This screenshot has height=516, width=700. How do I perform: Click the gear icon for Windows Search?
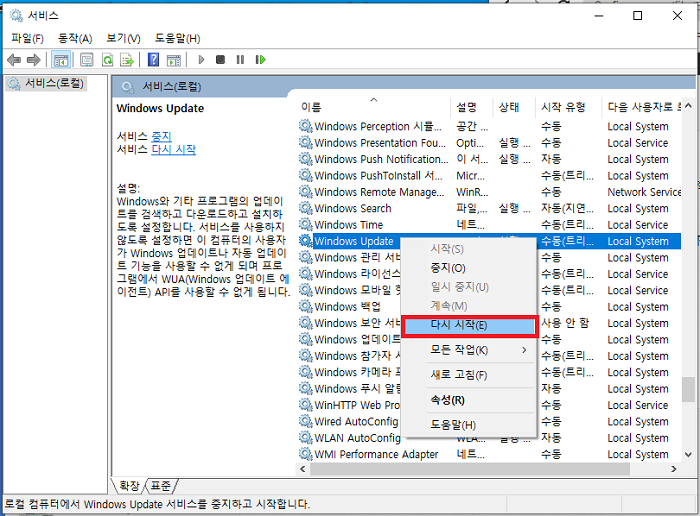click(x=305, y=208)
